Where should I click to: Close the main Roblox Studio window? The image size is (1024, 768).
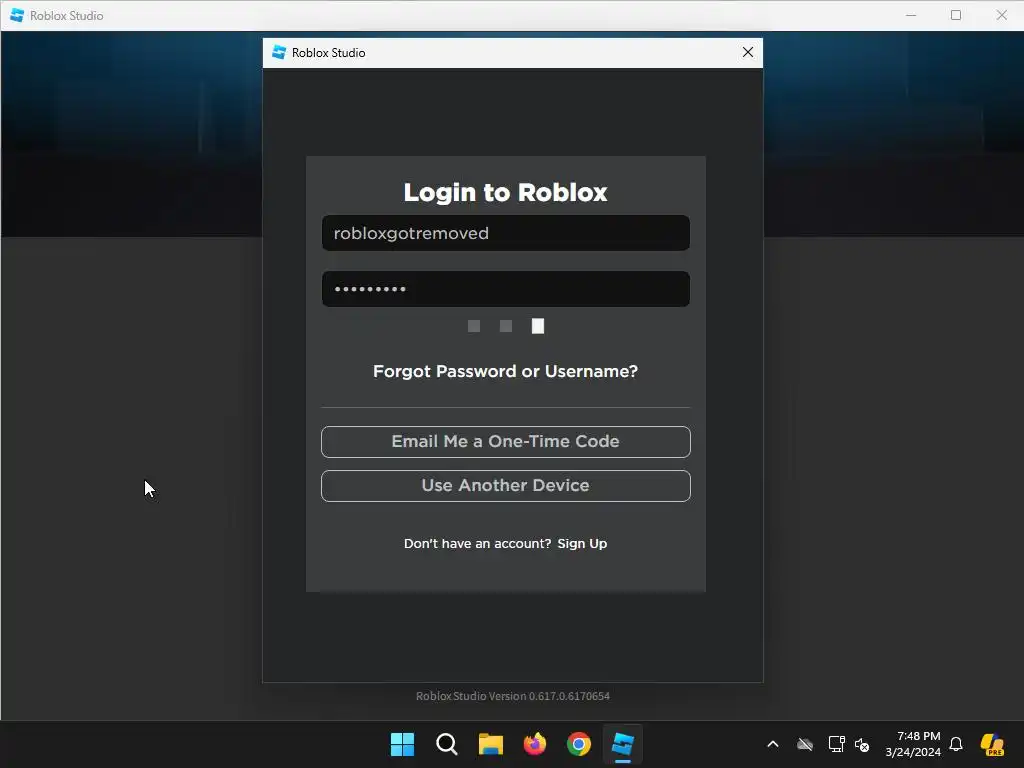tap(1002, 15)
